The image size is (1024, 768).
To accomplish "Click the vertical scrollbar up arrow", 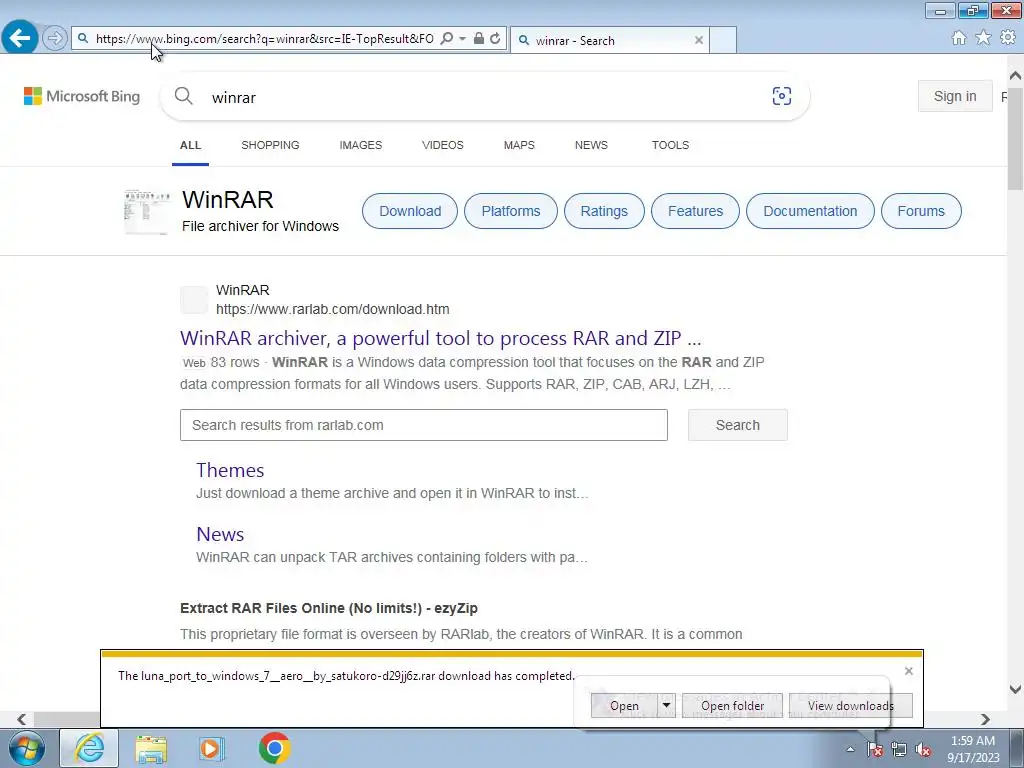I will tap(1015, 75).
